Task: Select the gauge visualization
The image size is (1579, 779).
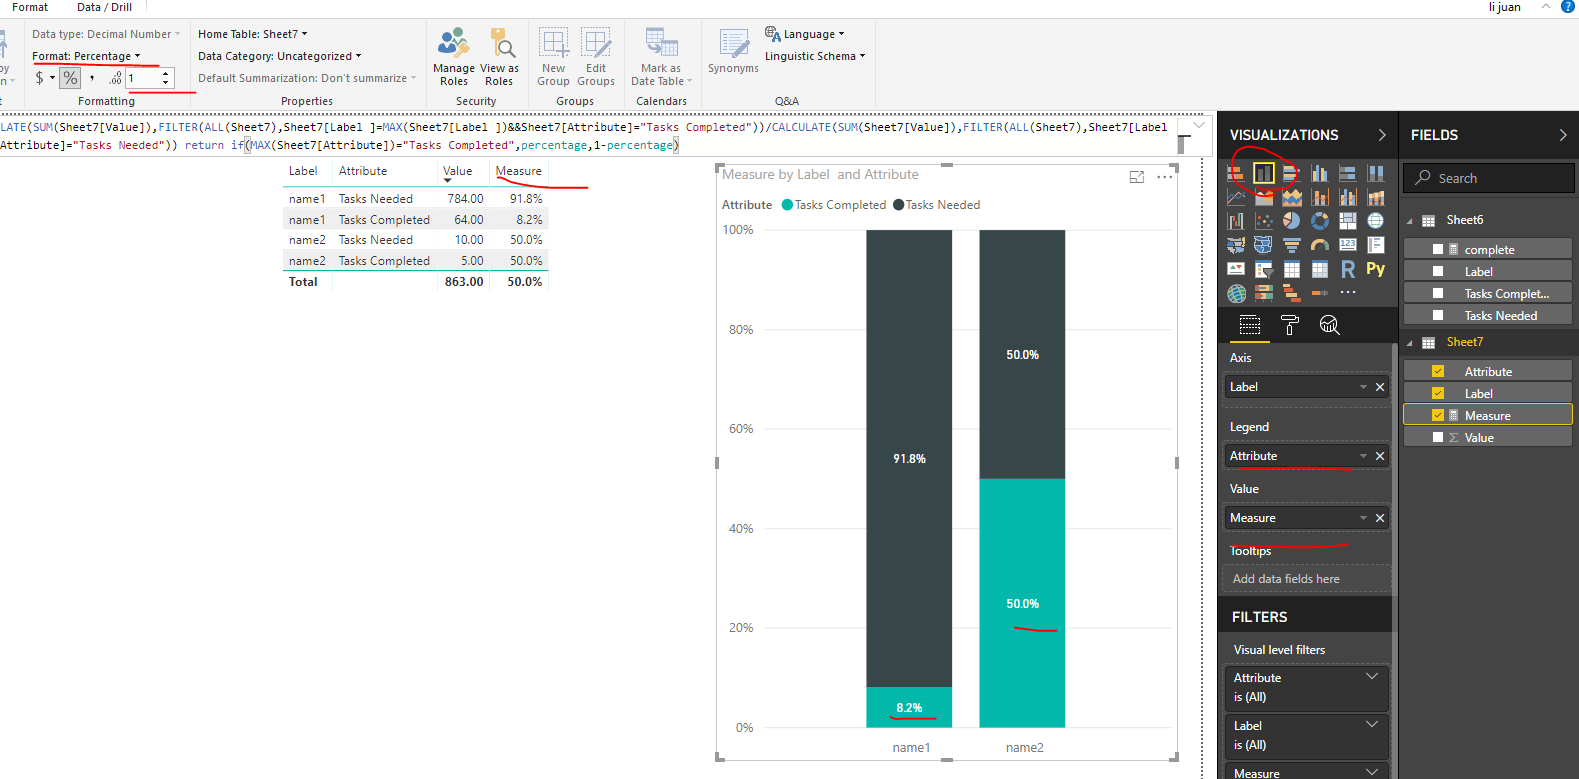Action: point(1320,245)
